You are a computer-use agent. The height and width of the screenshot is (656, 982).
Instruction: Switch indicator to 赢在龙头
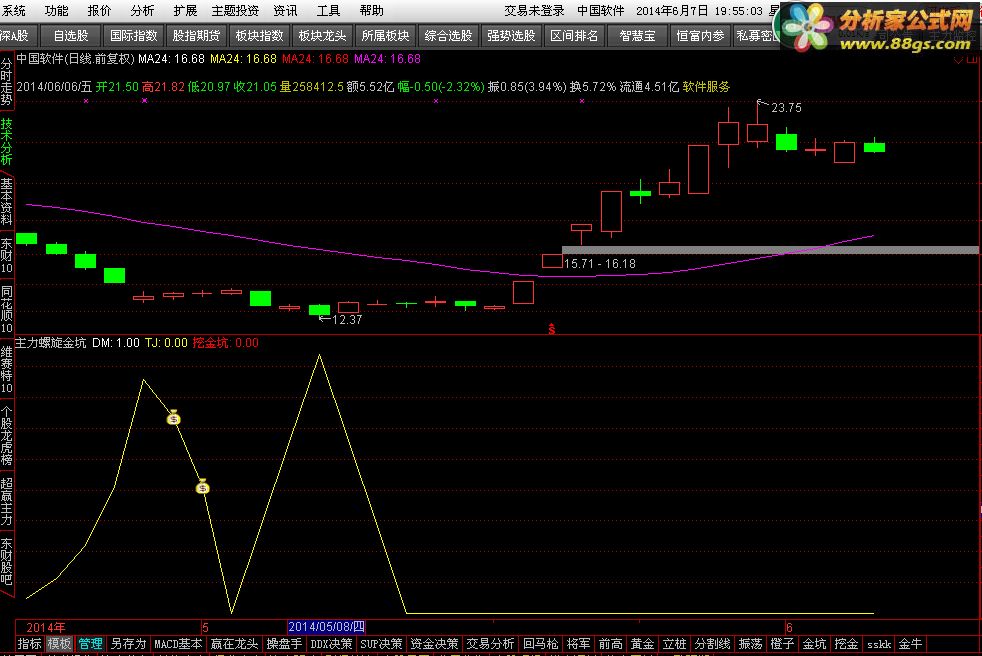pos(234,643)
